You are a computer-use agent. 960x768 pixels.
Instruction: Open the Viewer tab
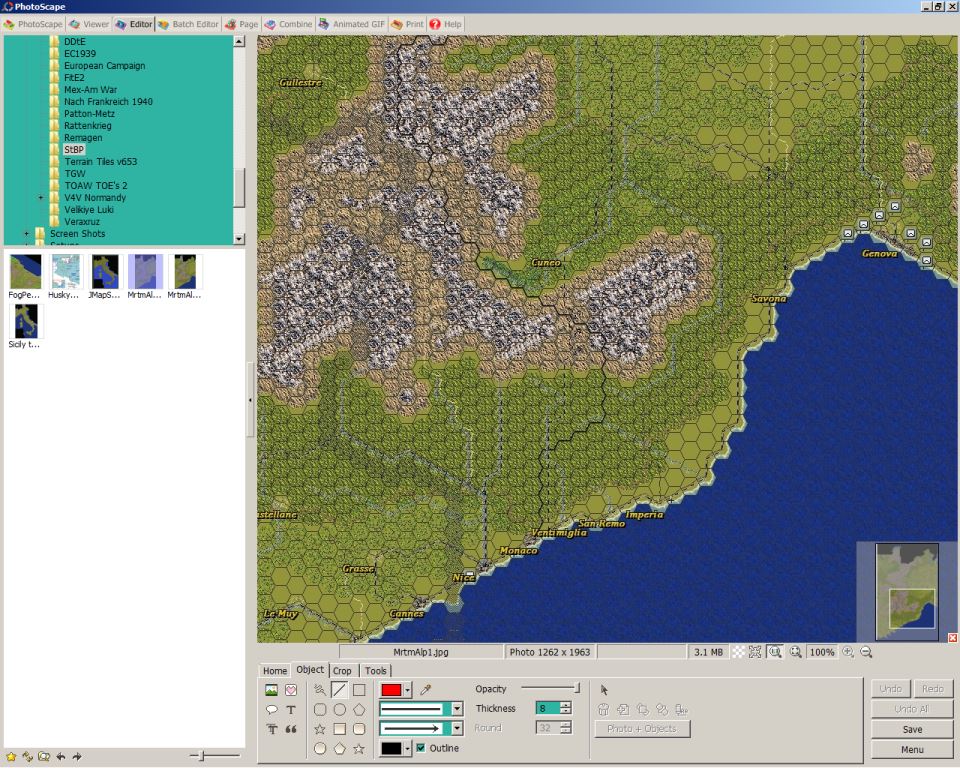tap(89, 24)
